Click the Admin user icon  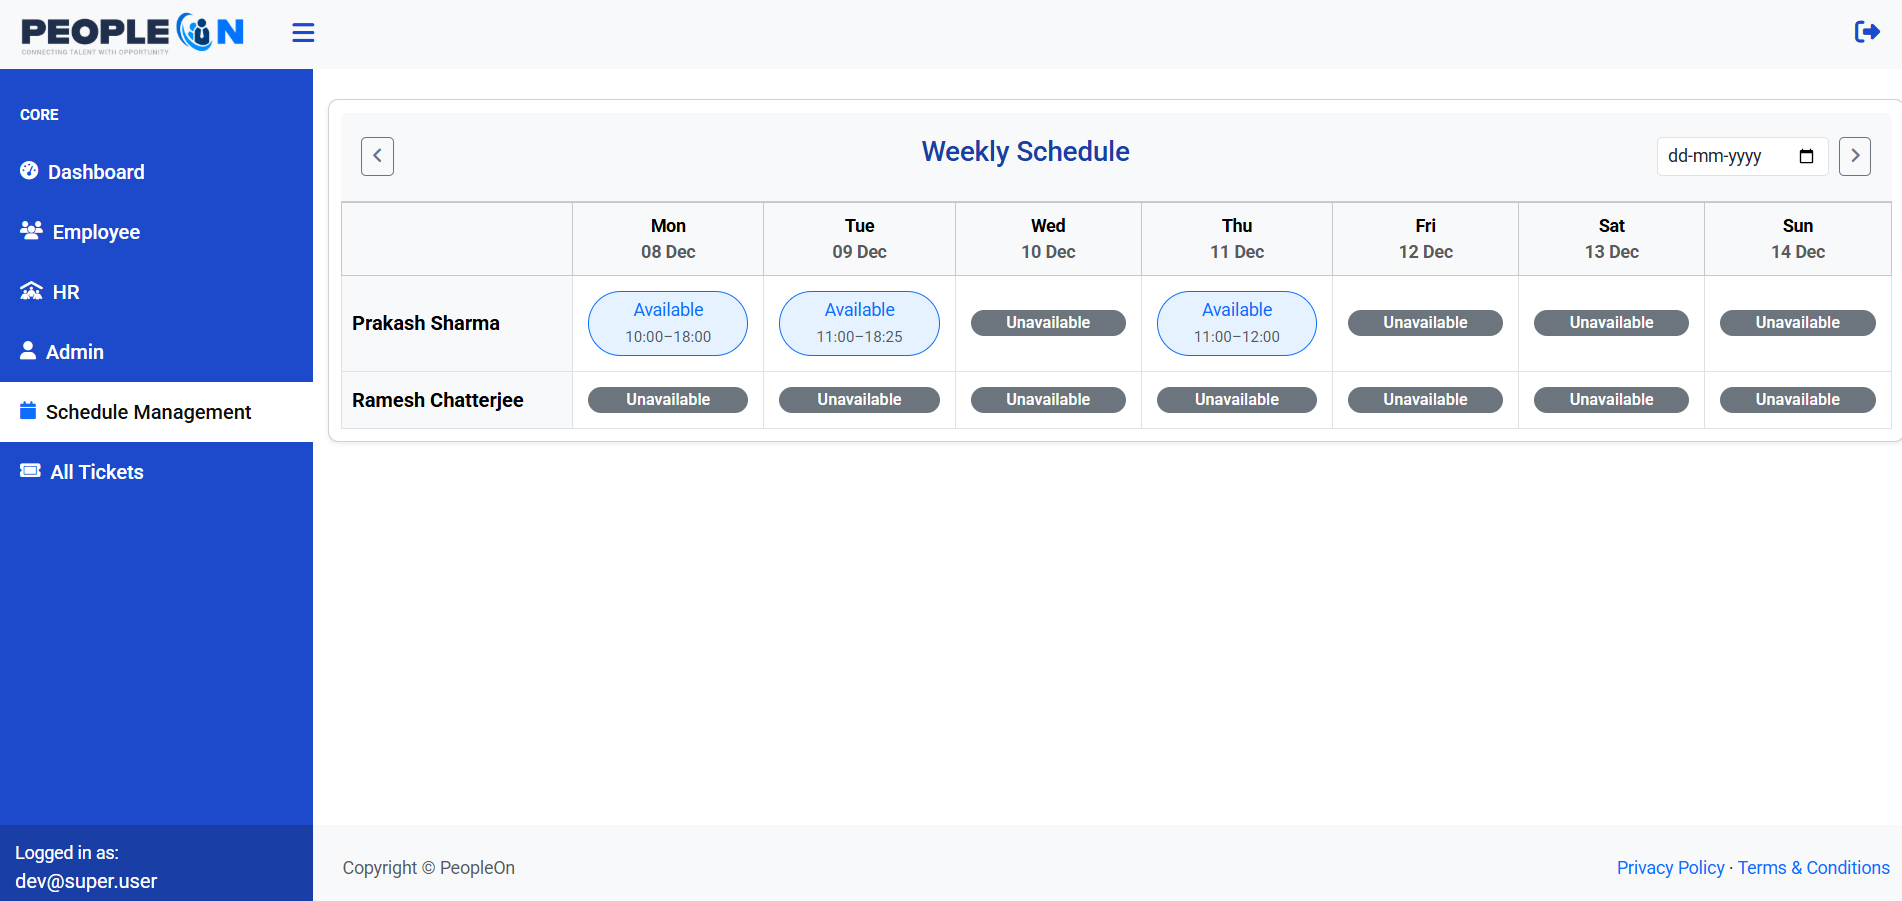point(28,351)
